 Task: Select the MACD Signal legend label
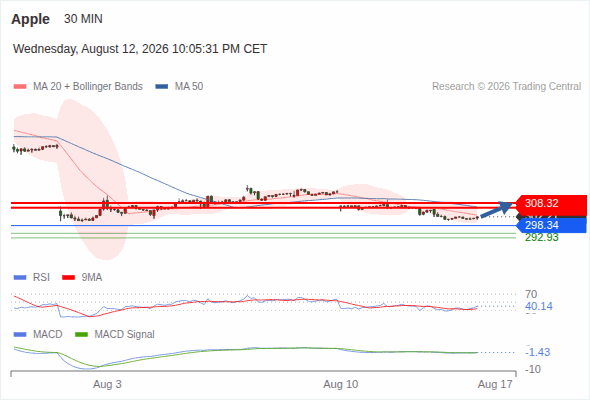[x=124, y=334]
